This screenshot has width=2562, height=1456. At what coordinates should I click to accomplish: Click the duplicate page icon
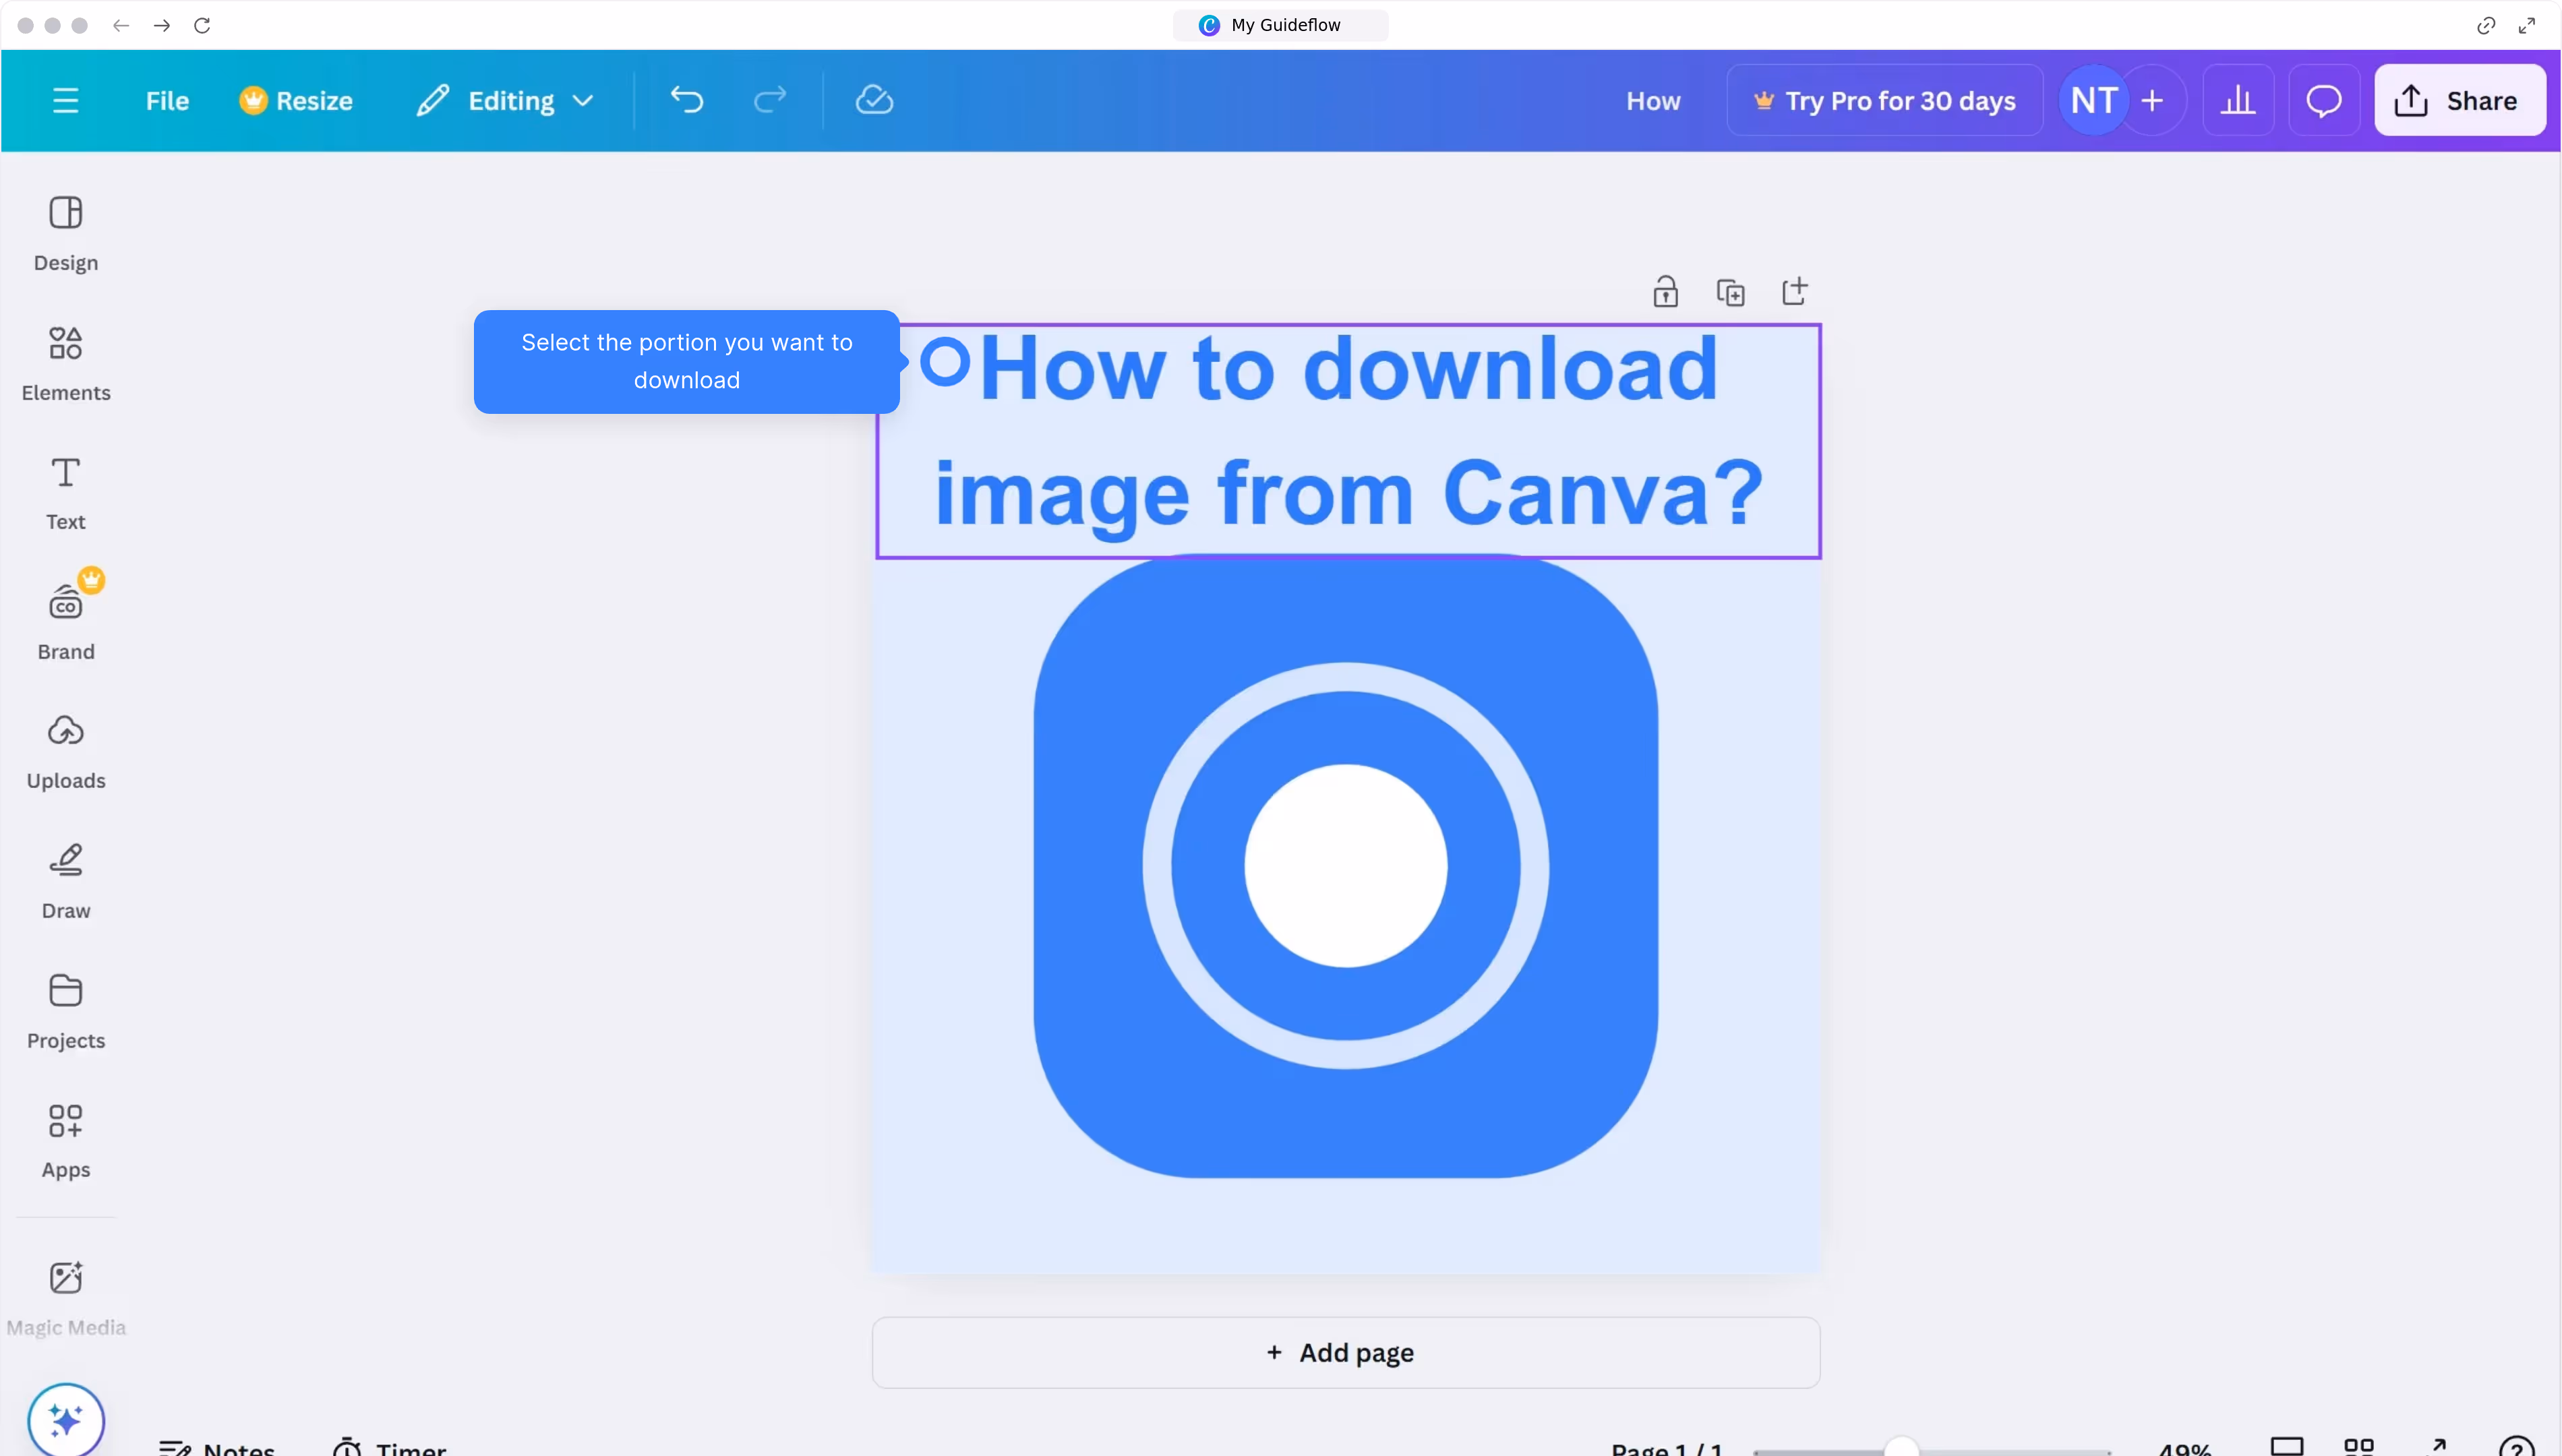1730,292
